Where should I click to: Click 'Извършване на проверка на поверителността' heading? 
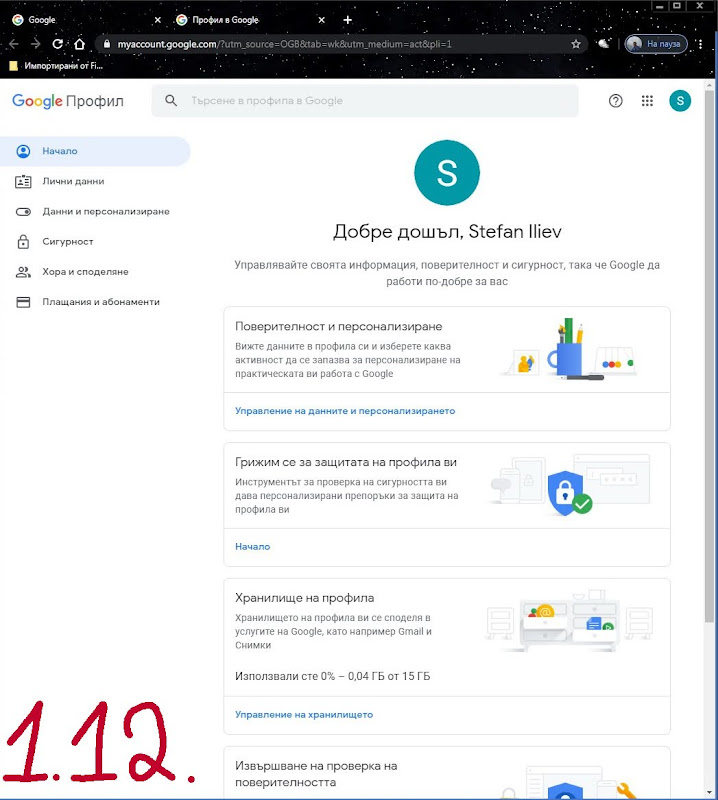(316, 773)
